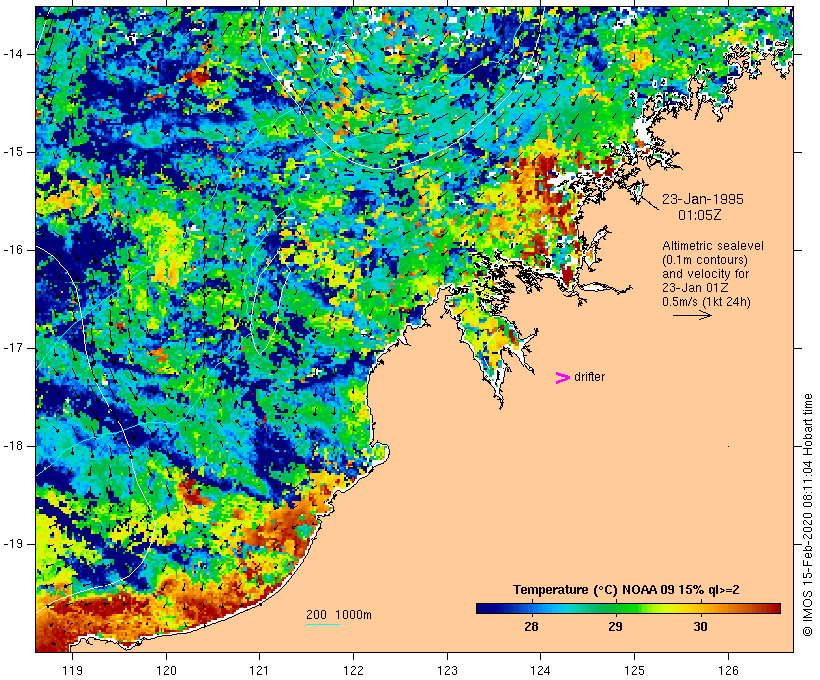Screen dimensions: 820x680
Task: Click the latitude axis label -19
Action: (x=13, y=544)
